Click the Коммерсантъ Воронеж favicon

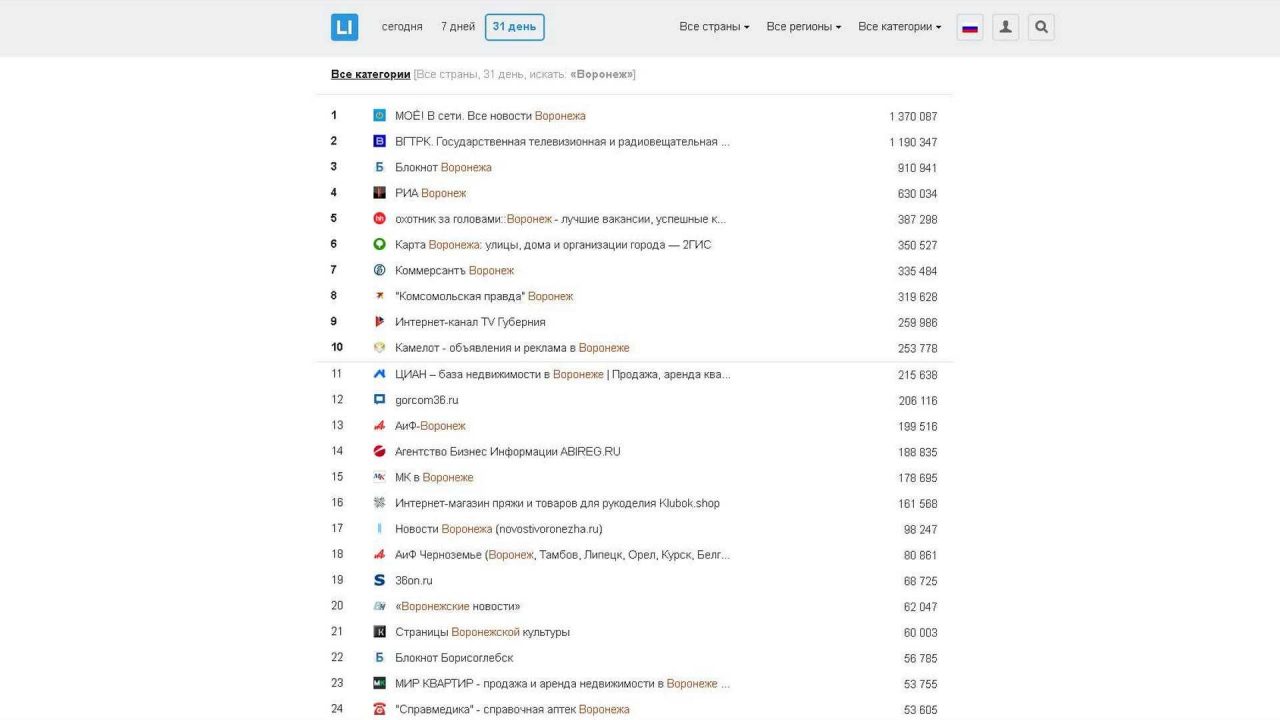(379, 270)
